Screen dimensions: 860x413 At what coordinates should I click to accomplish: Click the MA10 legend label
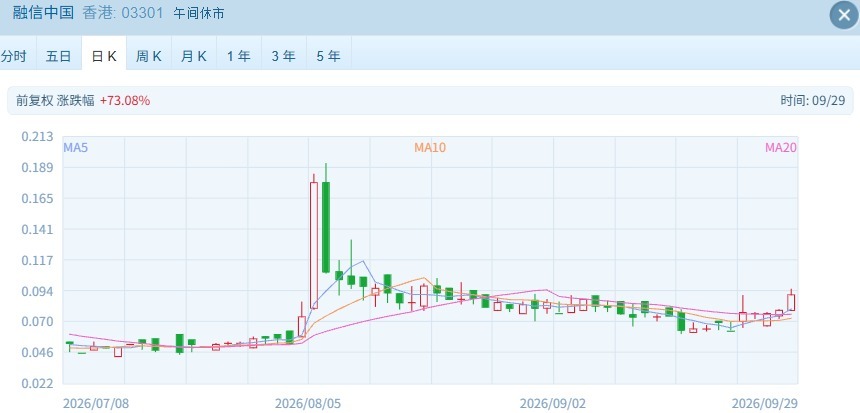coord(430,148)
